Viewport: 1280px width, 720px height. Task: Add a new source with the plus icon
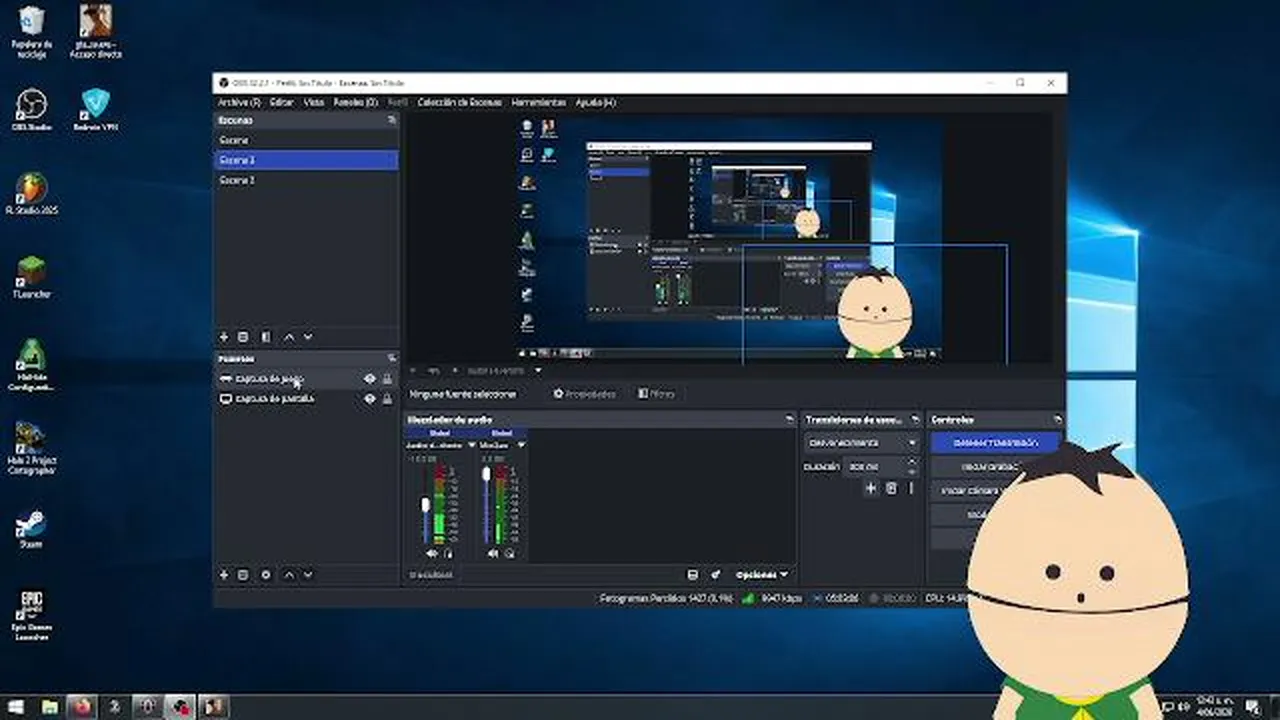[224, 575]
